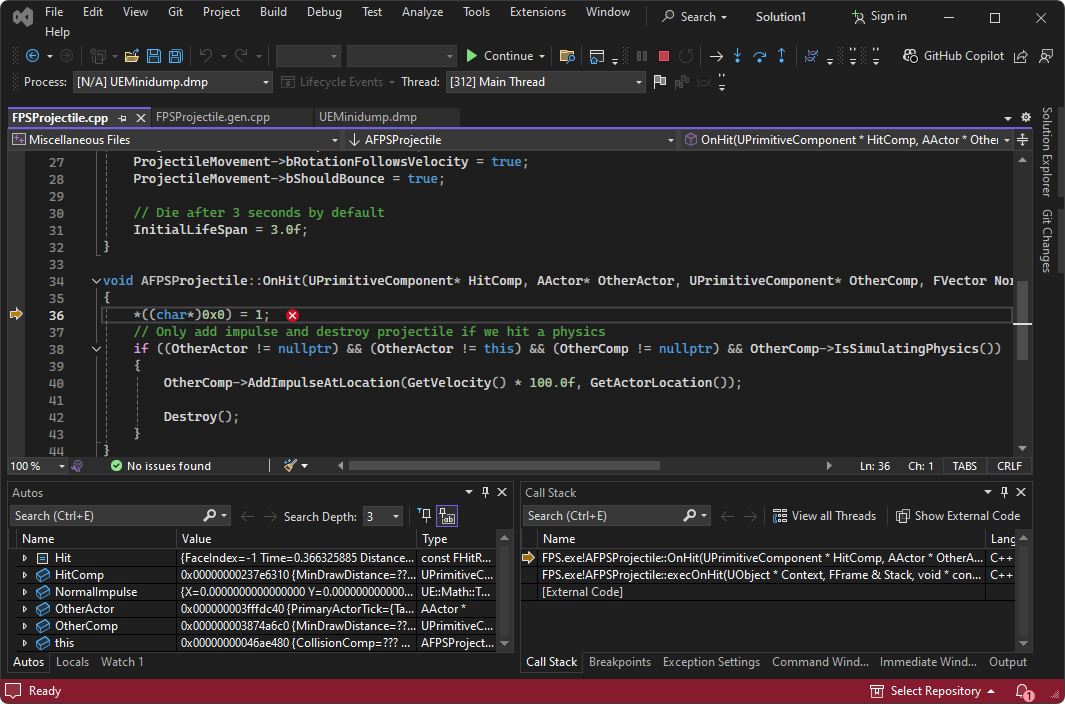Pause execution via the Break All icon
Screen dimensions: 1065x704
pyautogui.click(x=642, y=55)
